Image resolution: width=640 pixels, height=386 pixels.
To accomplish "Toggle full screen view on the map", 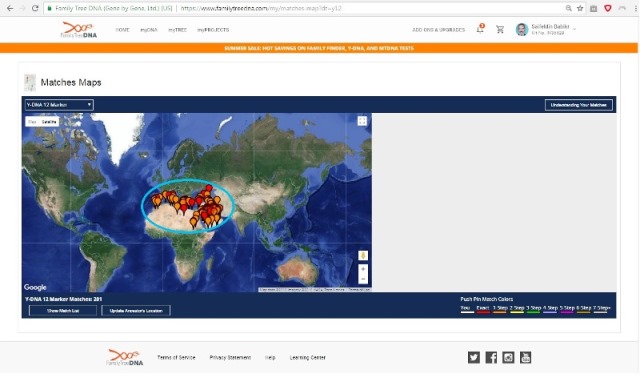I will tap(362, 121).
